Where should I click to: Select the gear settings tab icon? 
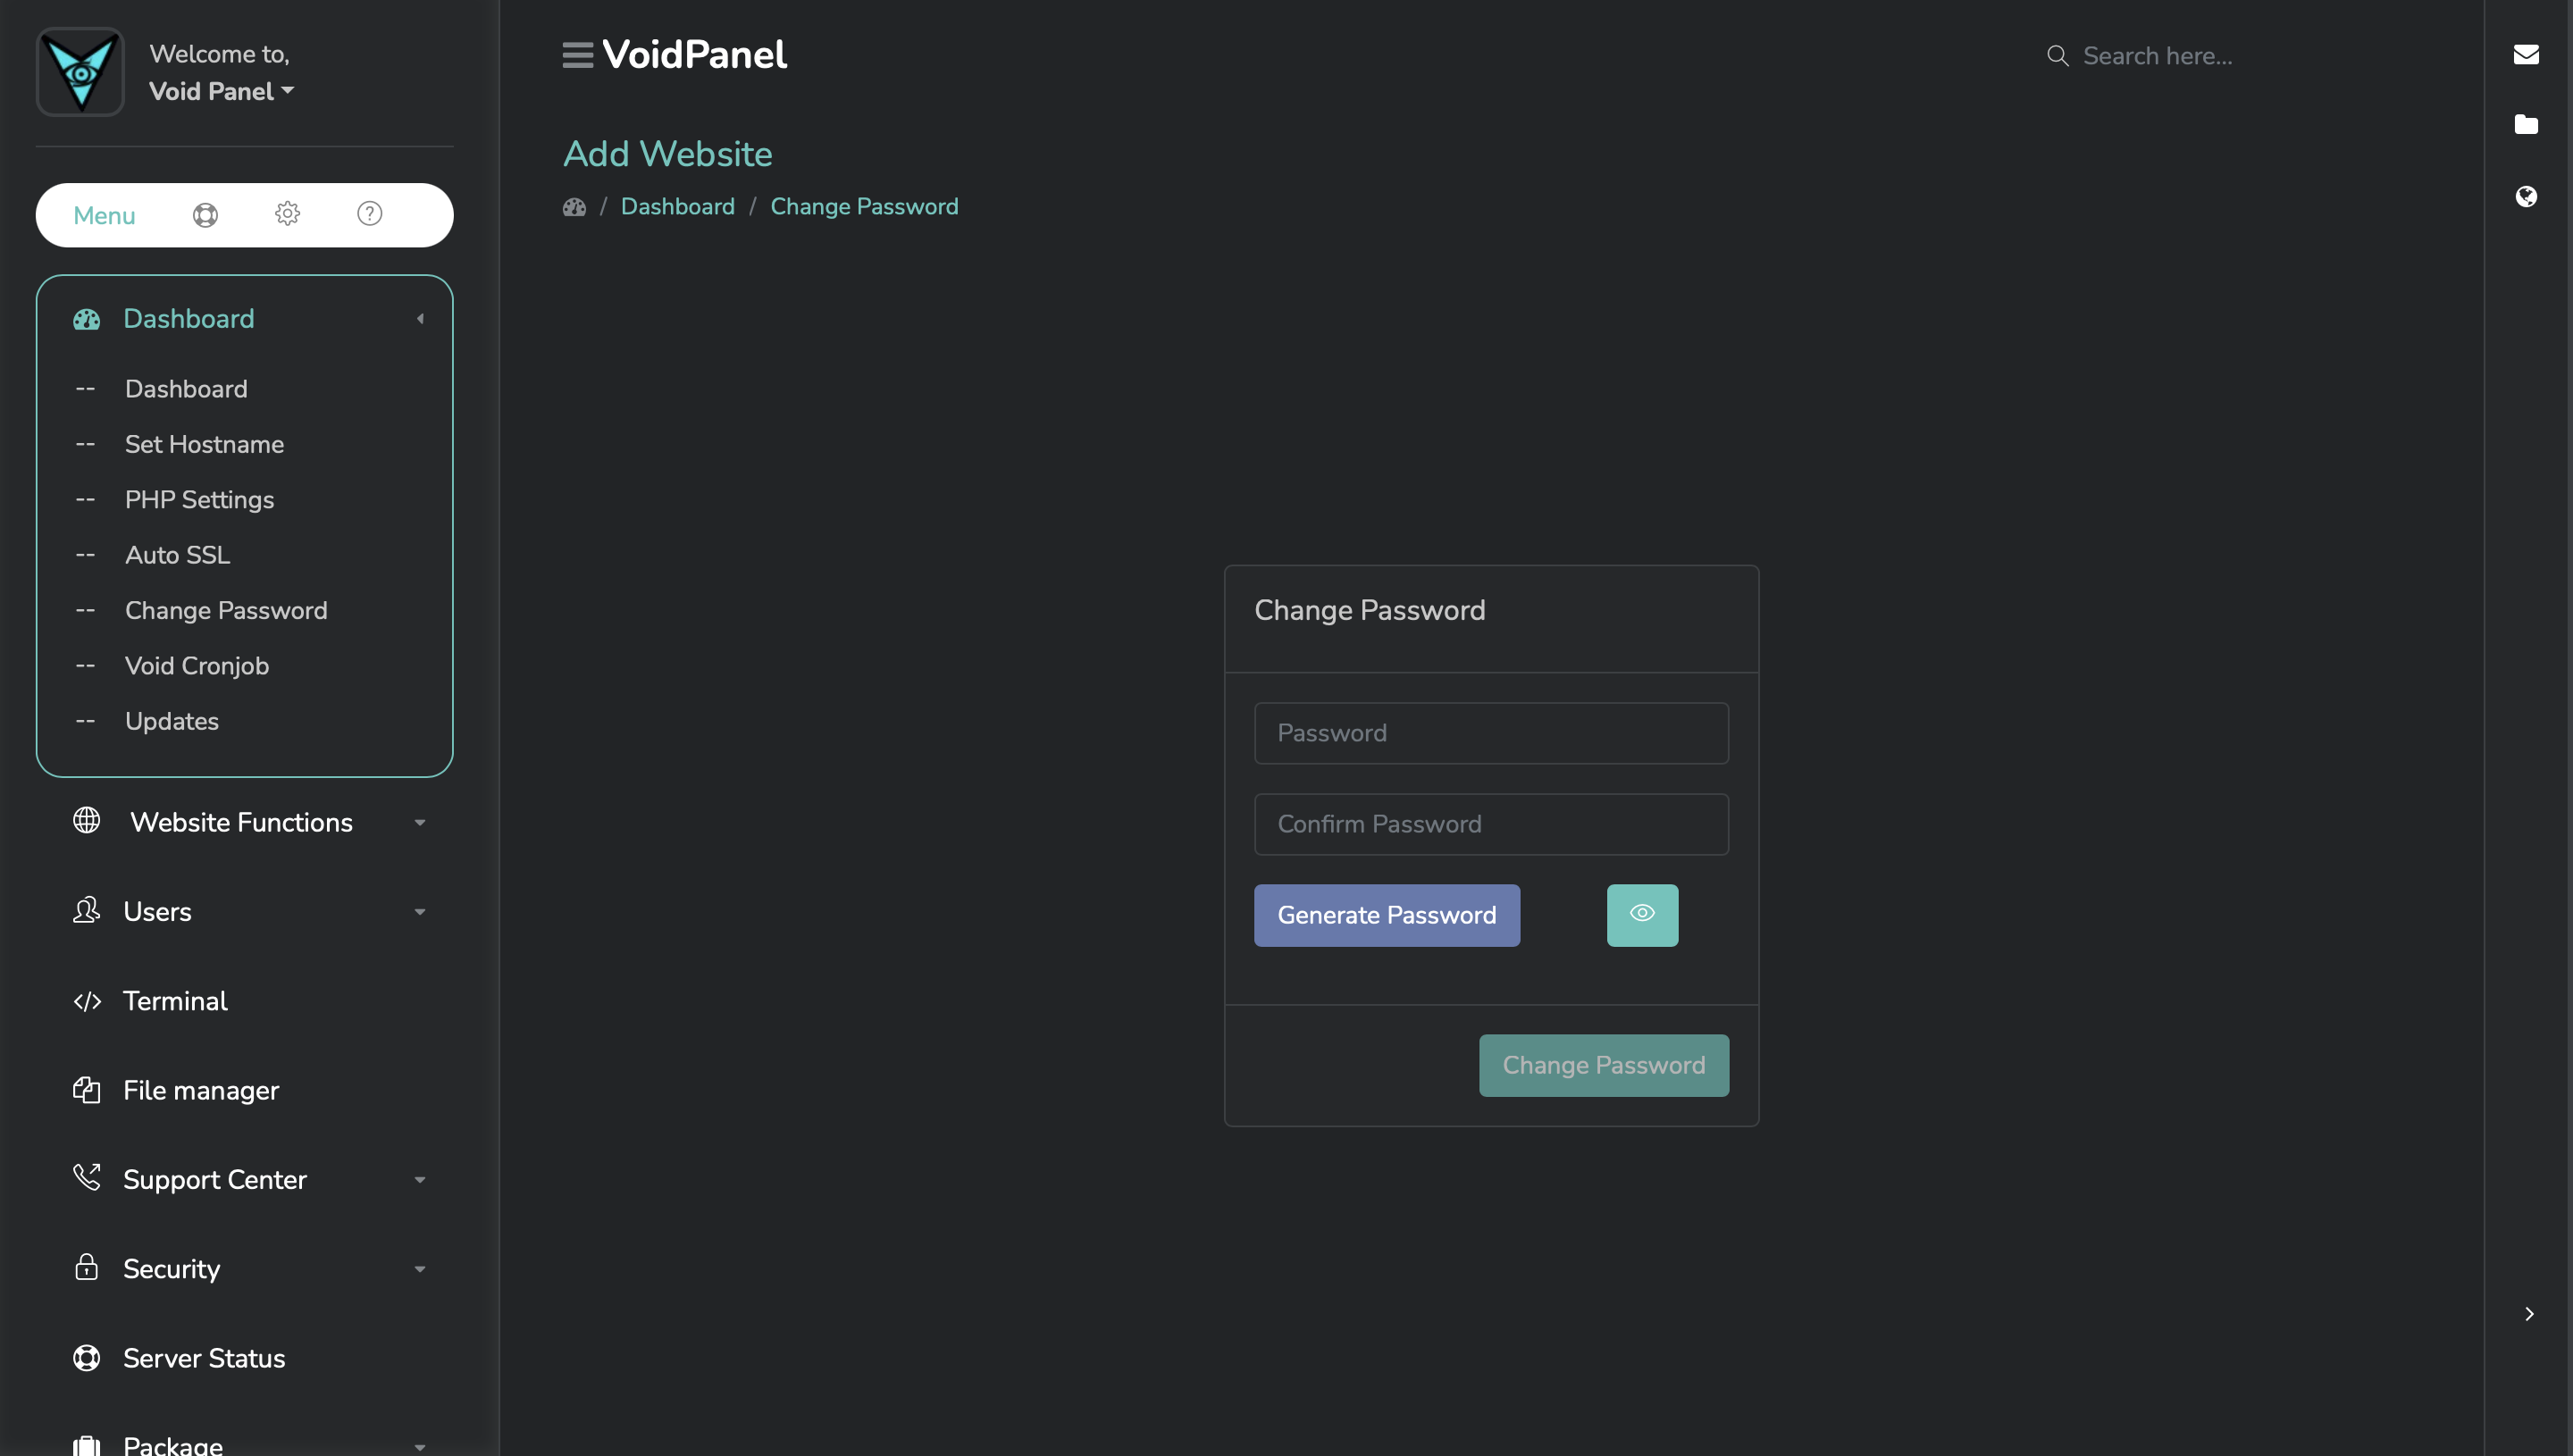[287, 214]
